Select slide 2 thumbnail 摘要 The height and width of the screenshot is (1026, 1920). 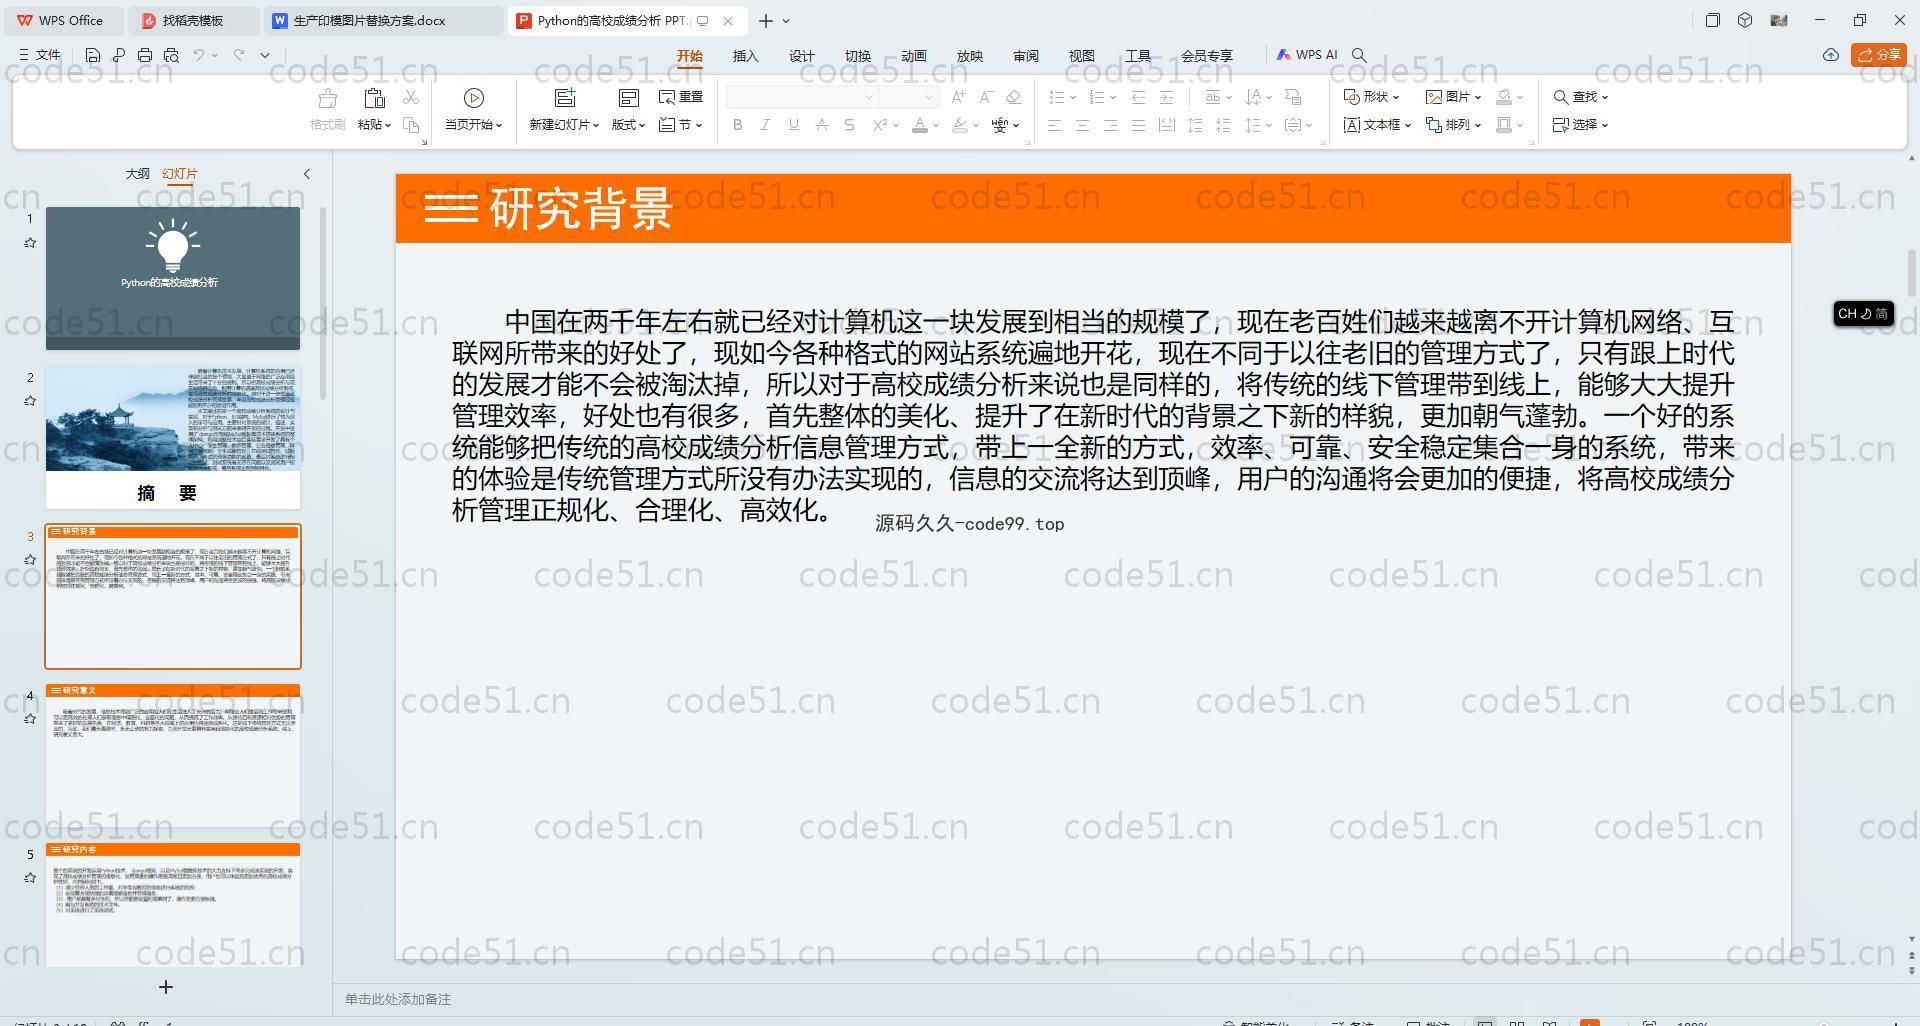point(173,437)
